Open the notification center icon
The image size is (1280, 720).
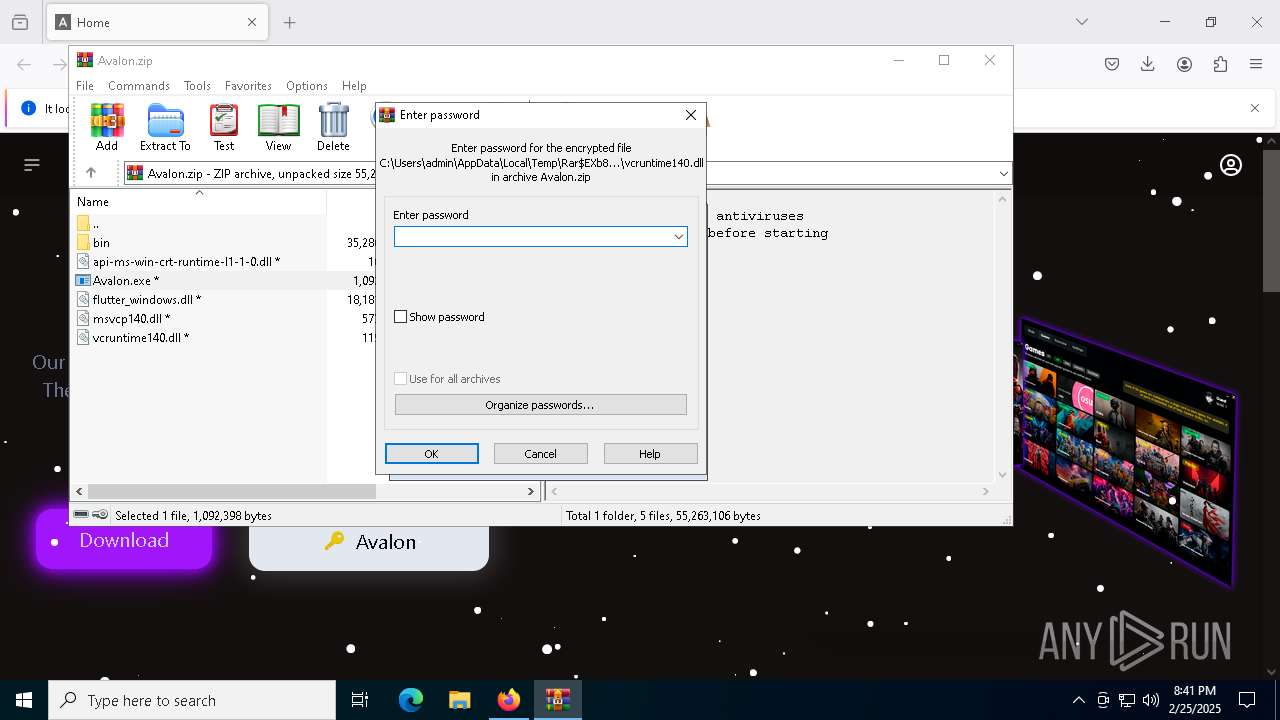coord(1247,700)
